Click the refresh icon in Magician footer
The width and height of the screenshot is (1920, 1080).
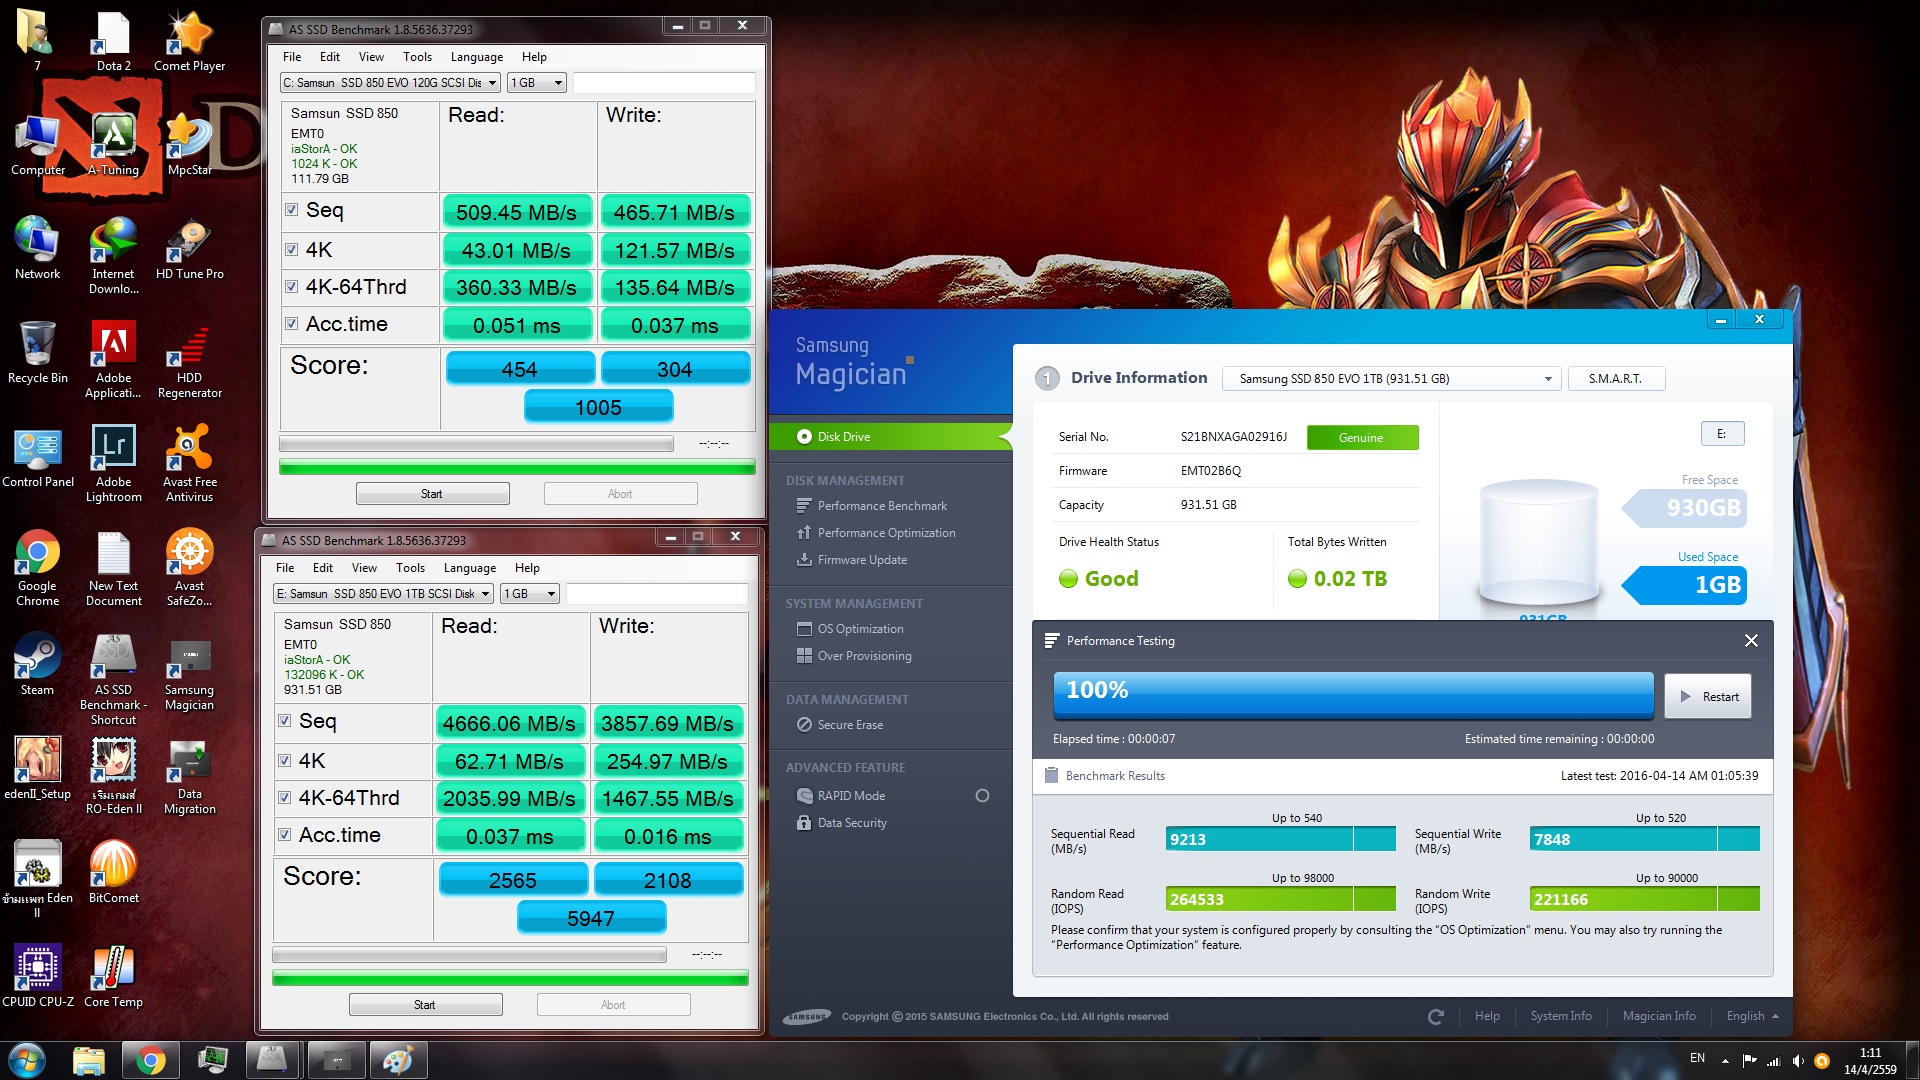(1436, 1016)
